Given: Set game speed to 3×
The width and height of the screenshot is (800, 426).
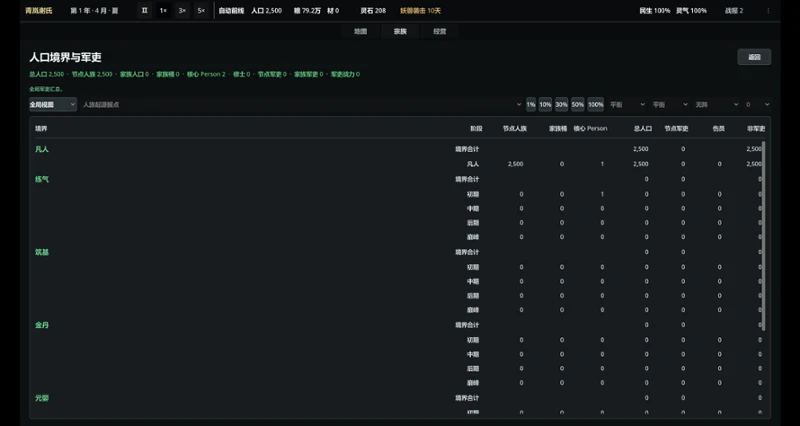Looking at the screenshot, I should (x=182, y=10).
